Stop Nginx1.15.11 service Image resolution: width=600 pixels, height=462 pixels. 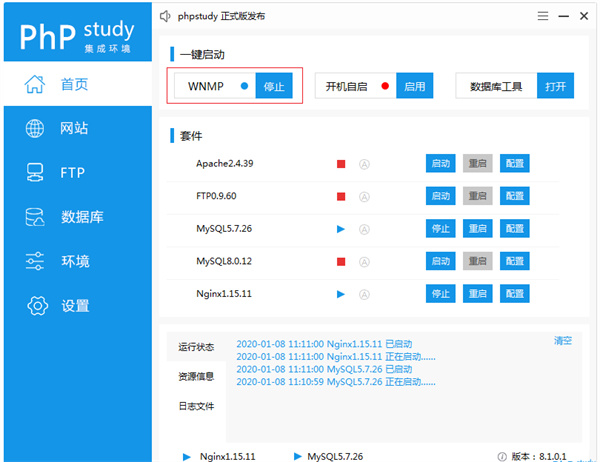[x=441, y=294]
